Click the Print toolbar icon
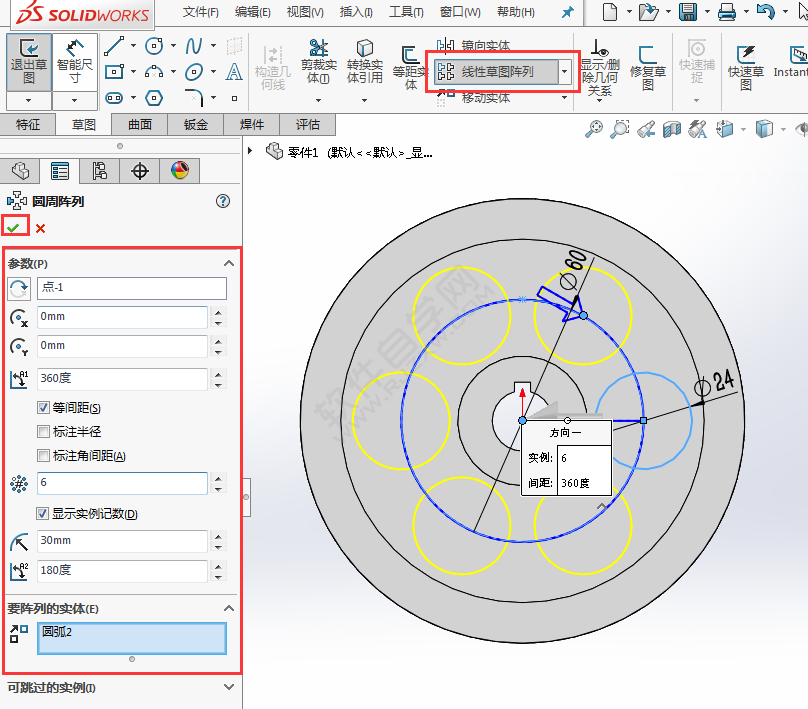This screenshot has height=709, width=808. (727, 11)
